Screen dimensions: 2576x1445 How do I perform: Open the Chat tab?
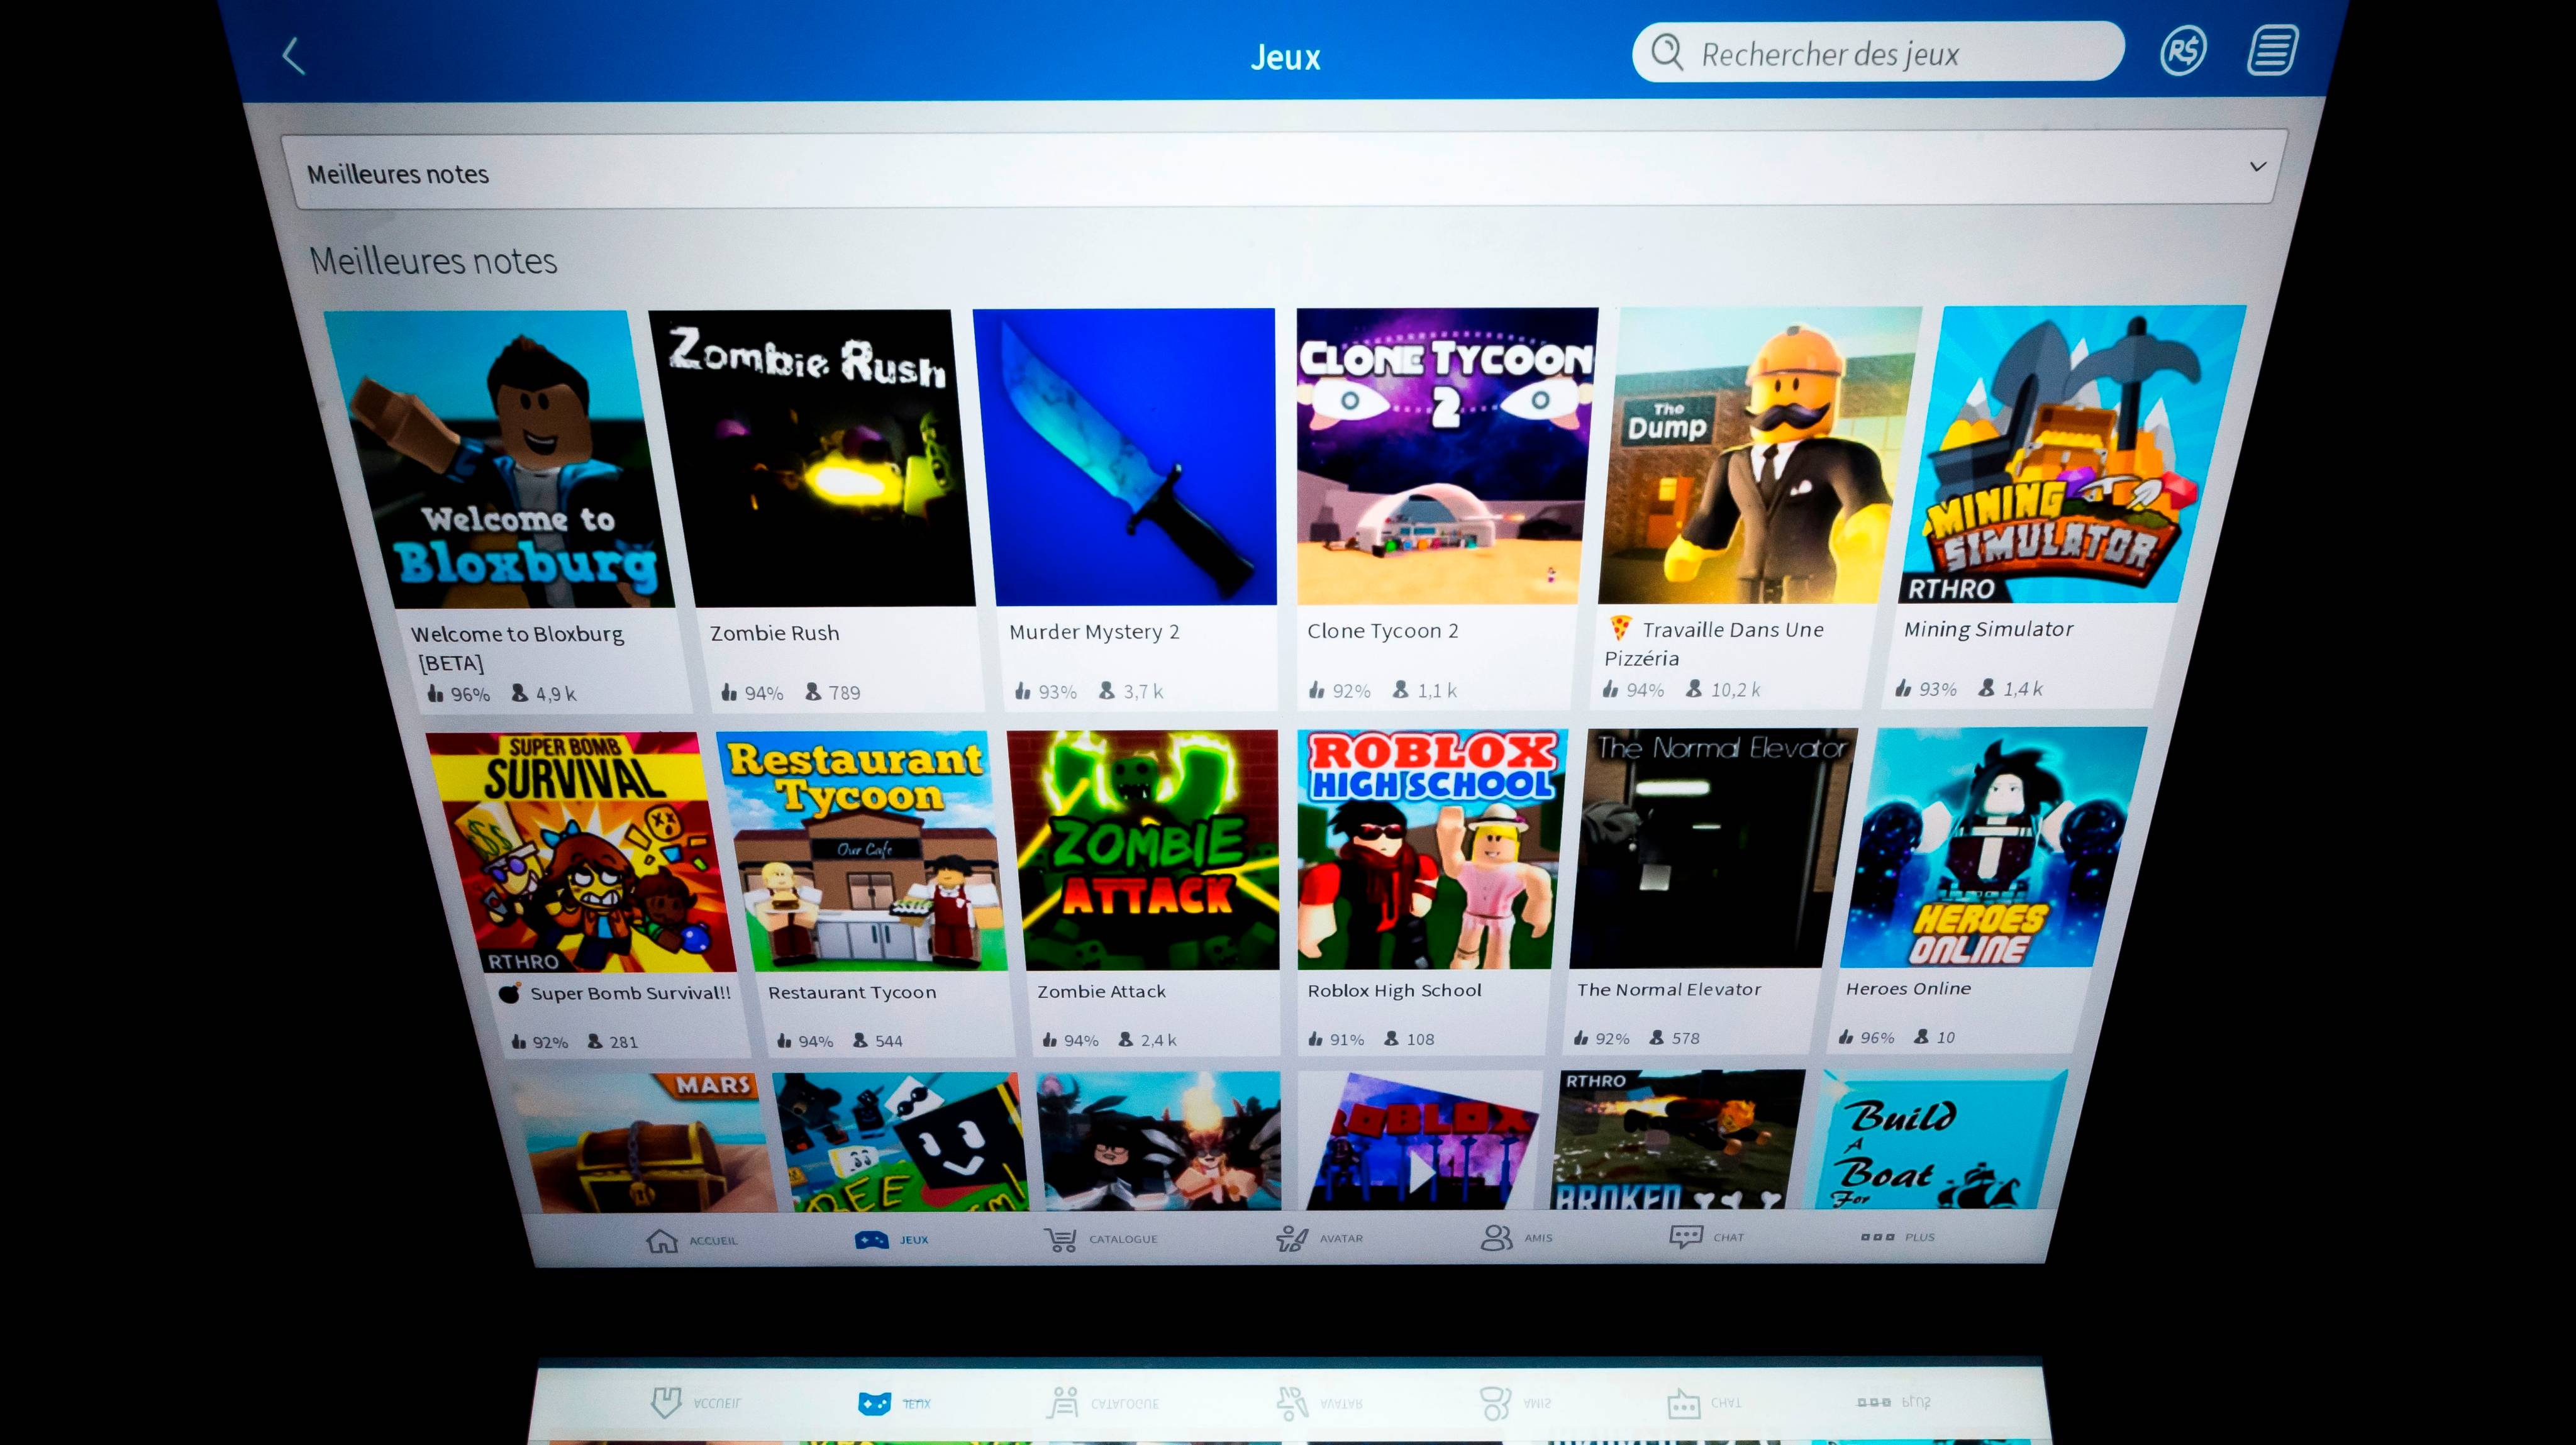1706,1237
